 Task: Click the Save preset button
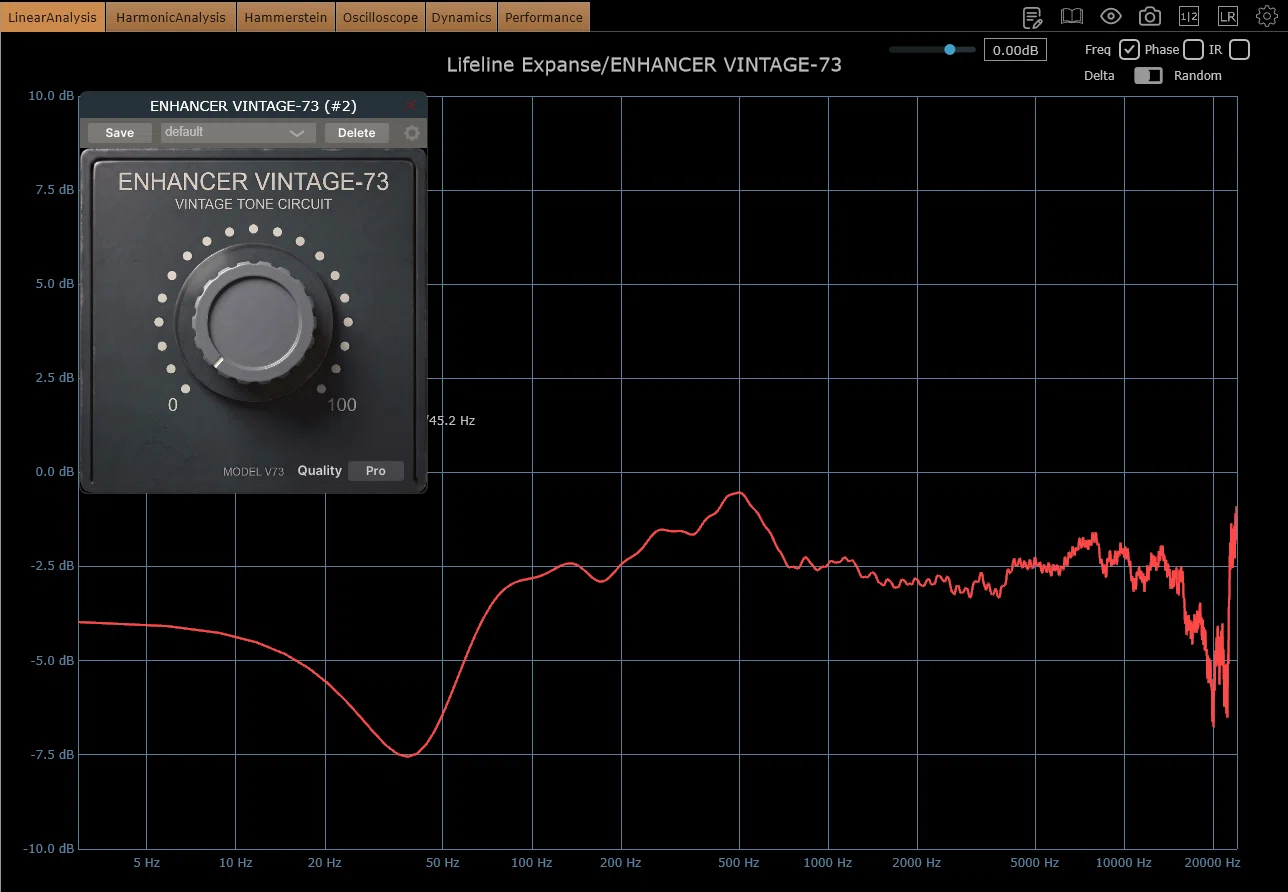click(119, 133)
